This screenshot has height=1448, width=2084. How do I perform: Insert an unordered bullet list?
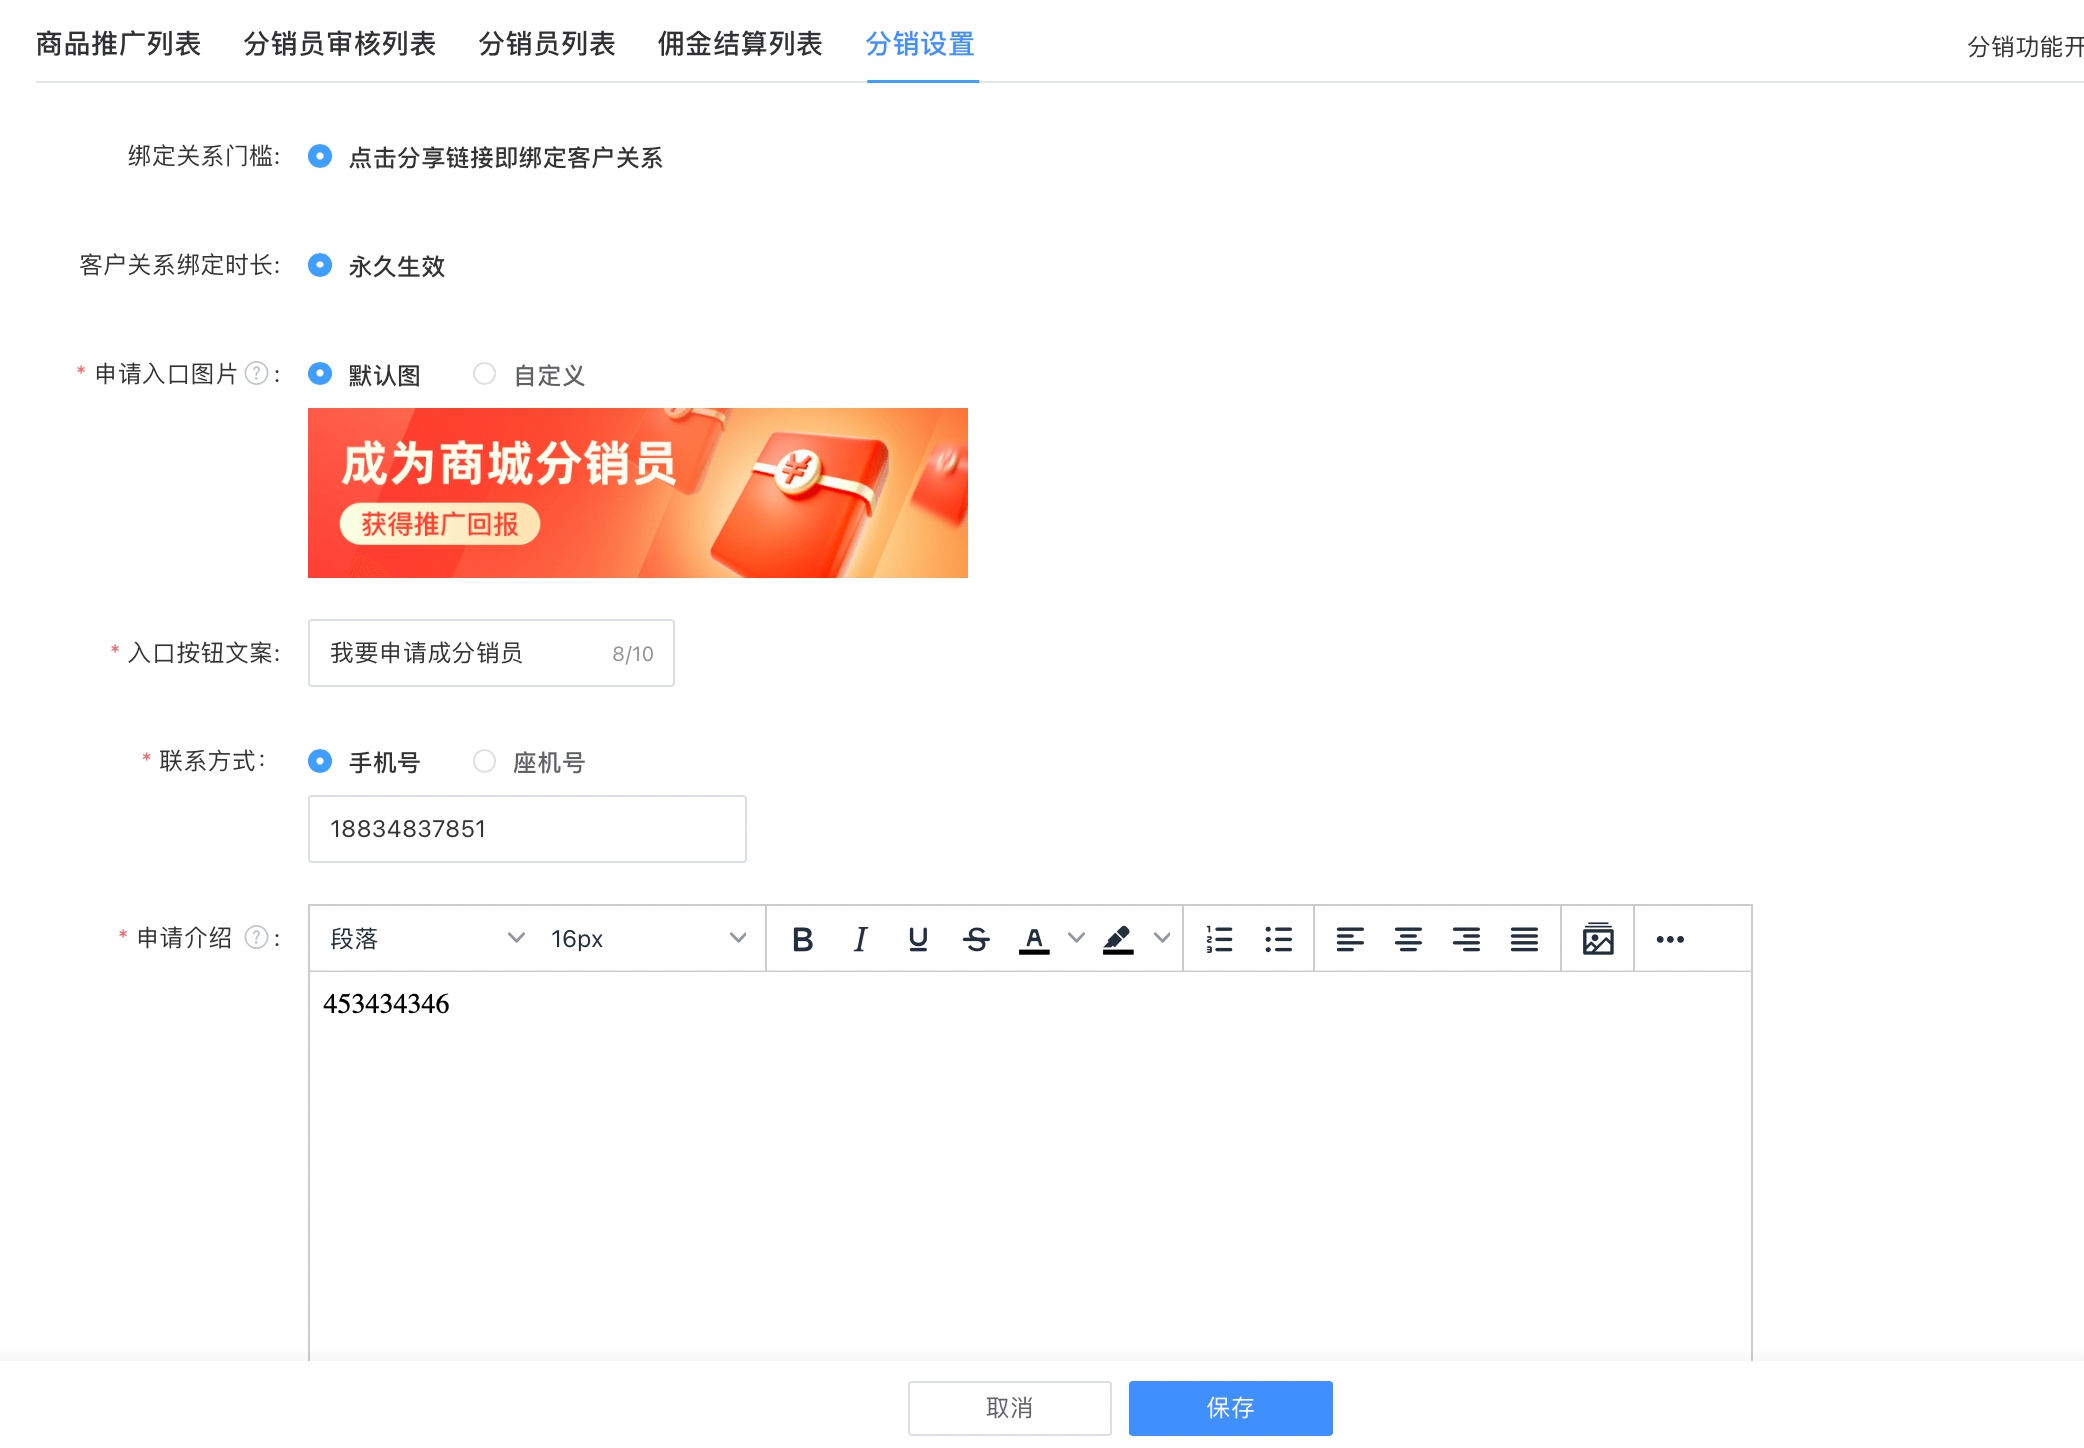click(1278, 939)
